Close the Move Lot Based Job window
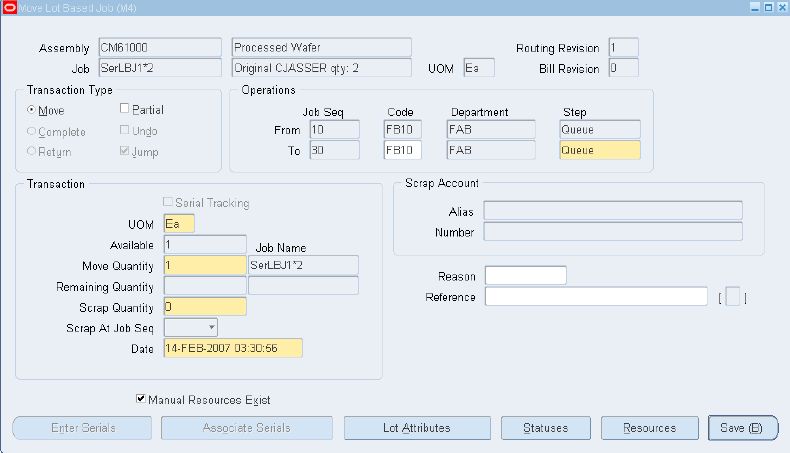 [x=782, y=7]
